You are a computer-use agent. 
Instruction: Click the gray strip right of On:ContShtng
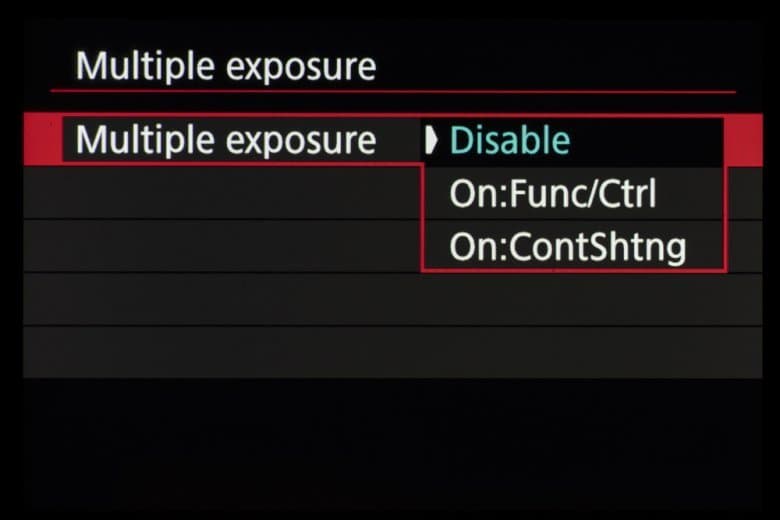pos(740,246)
